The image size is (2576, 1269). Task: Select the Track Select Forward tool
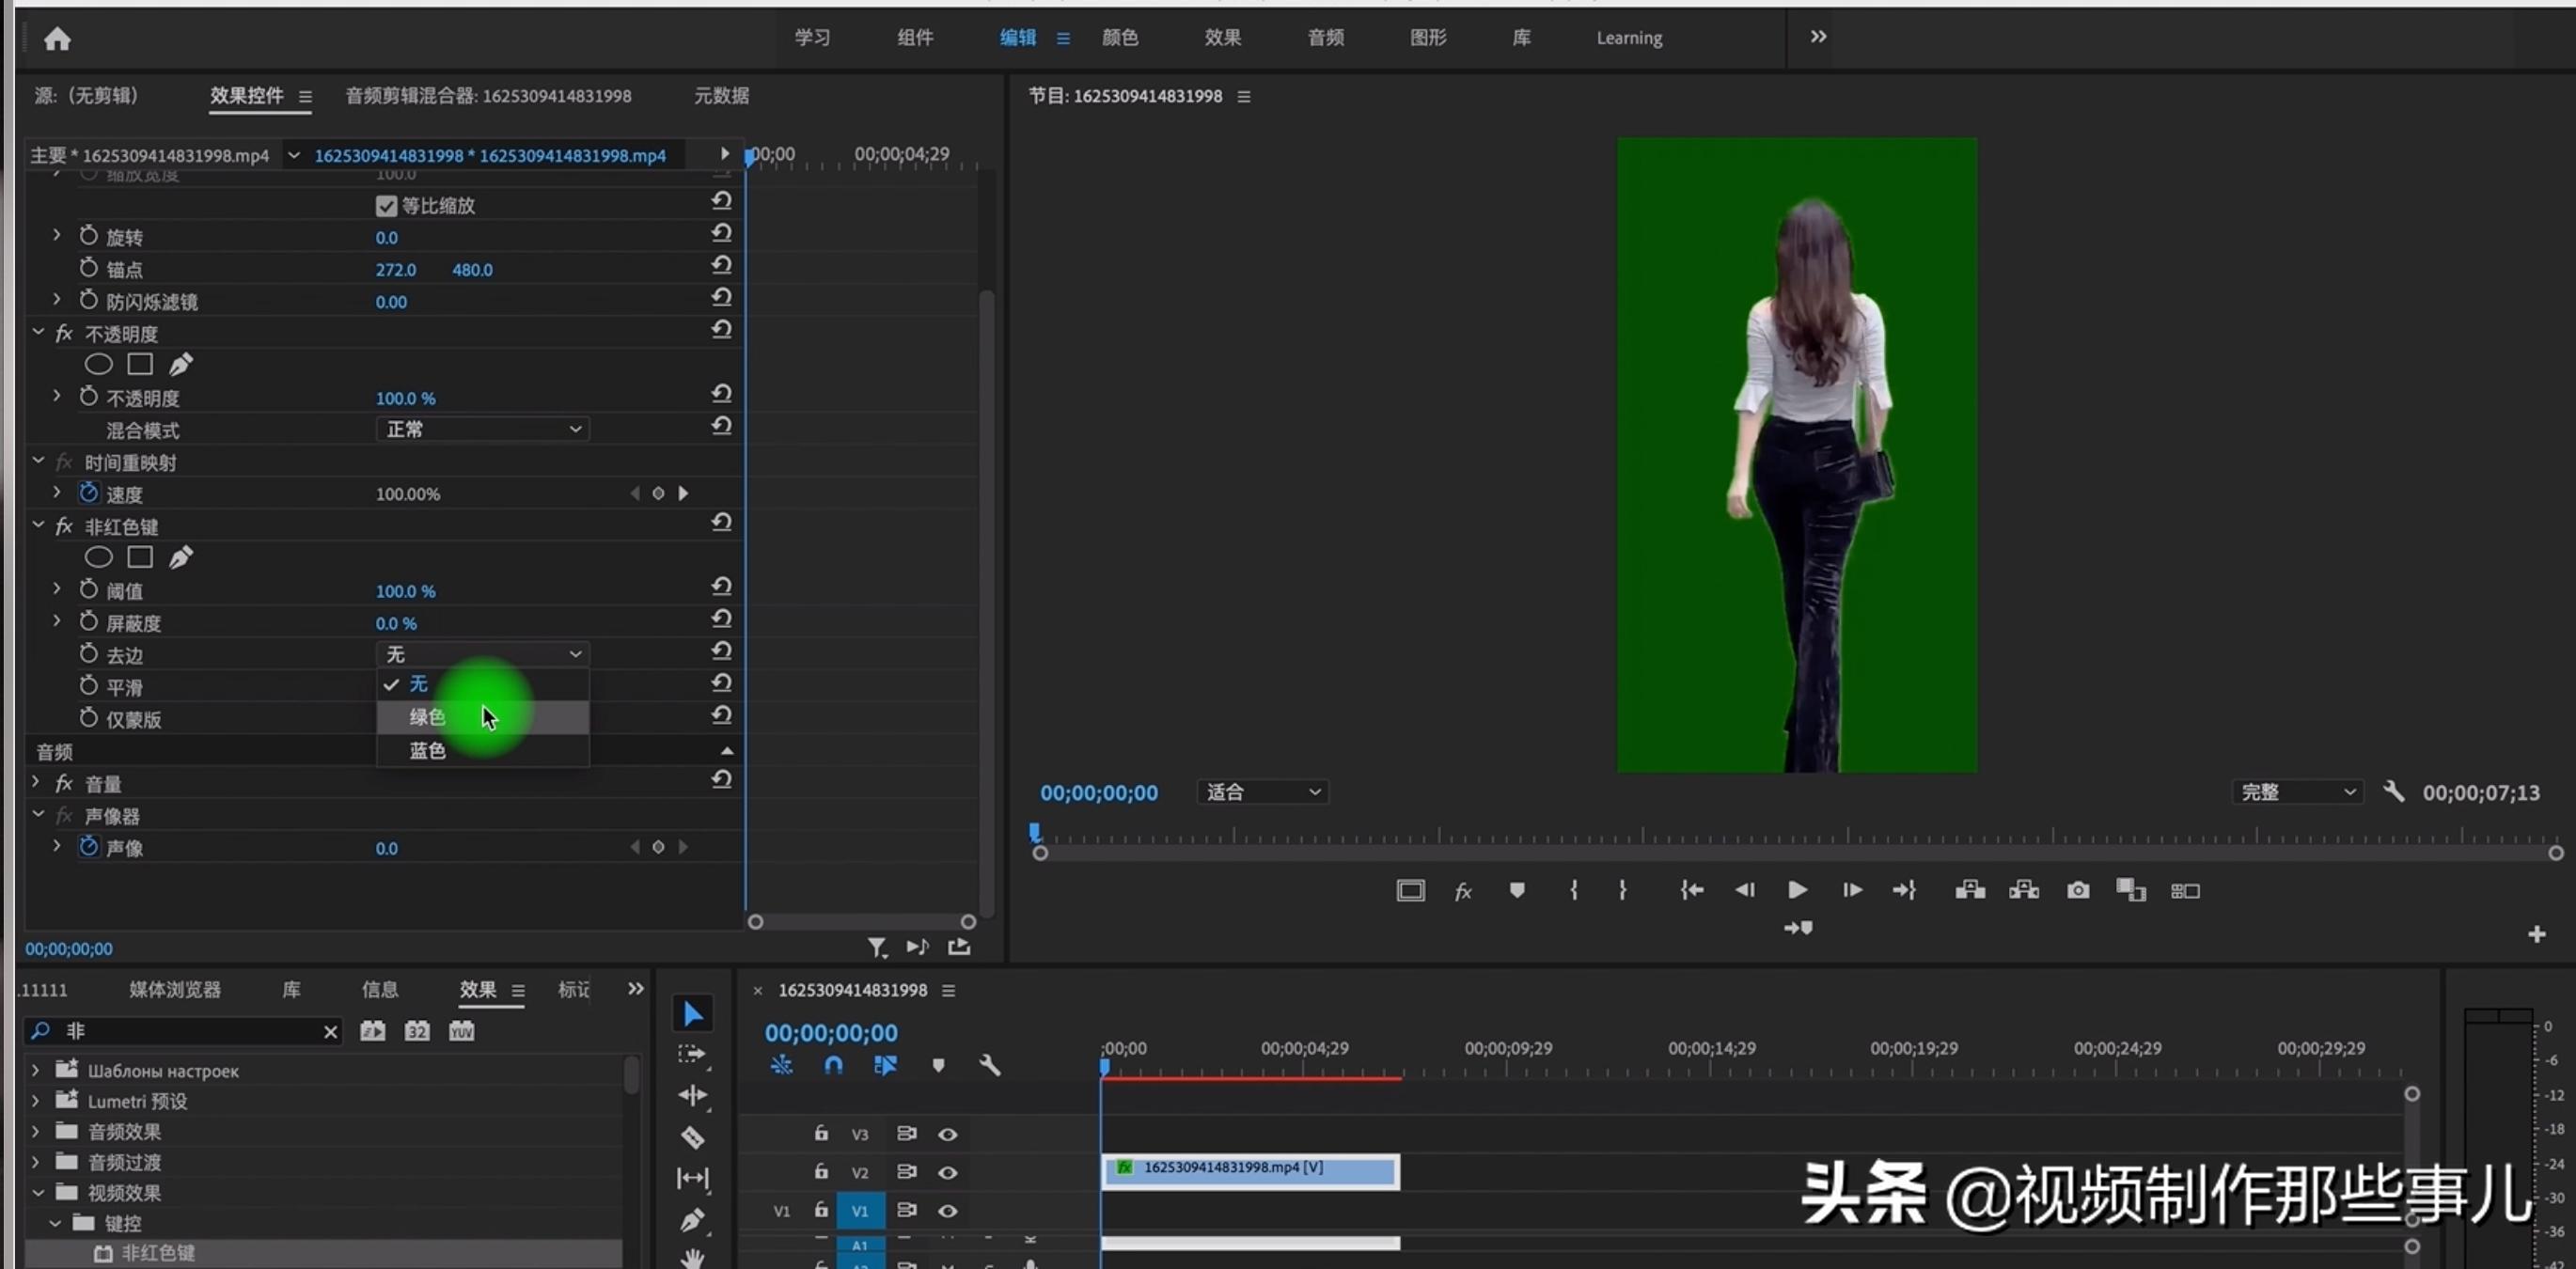pos(693,1052)
